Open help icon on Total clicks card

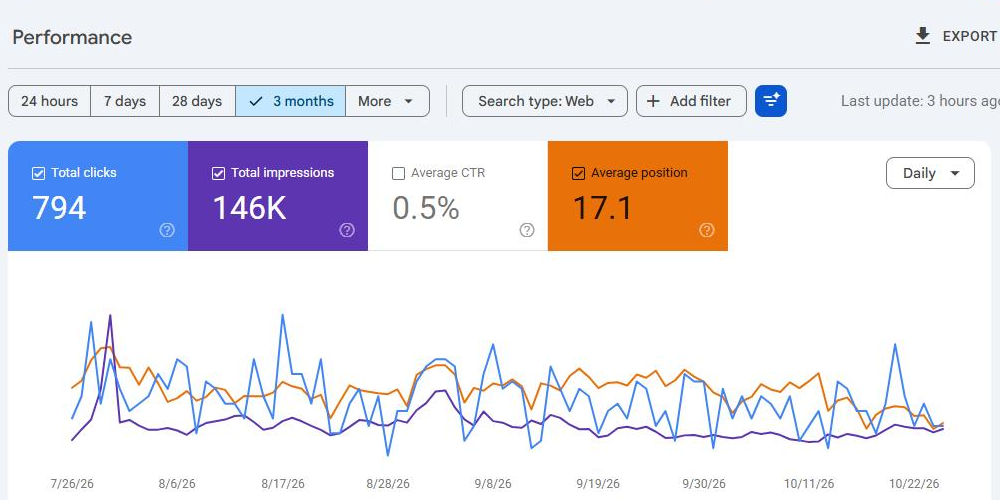pos(167,230)
